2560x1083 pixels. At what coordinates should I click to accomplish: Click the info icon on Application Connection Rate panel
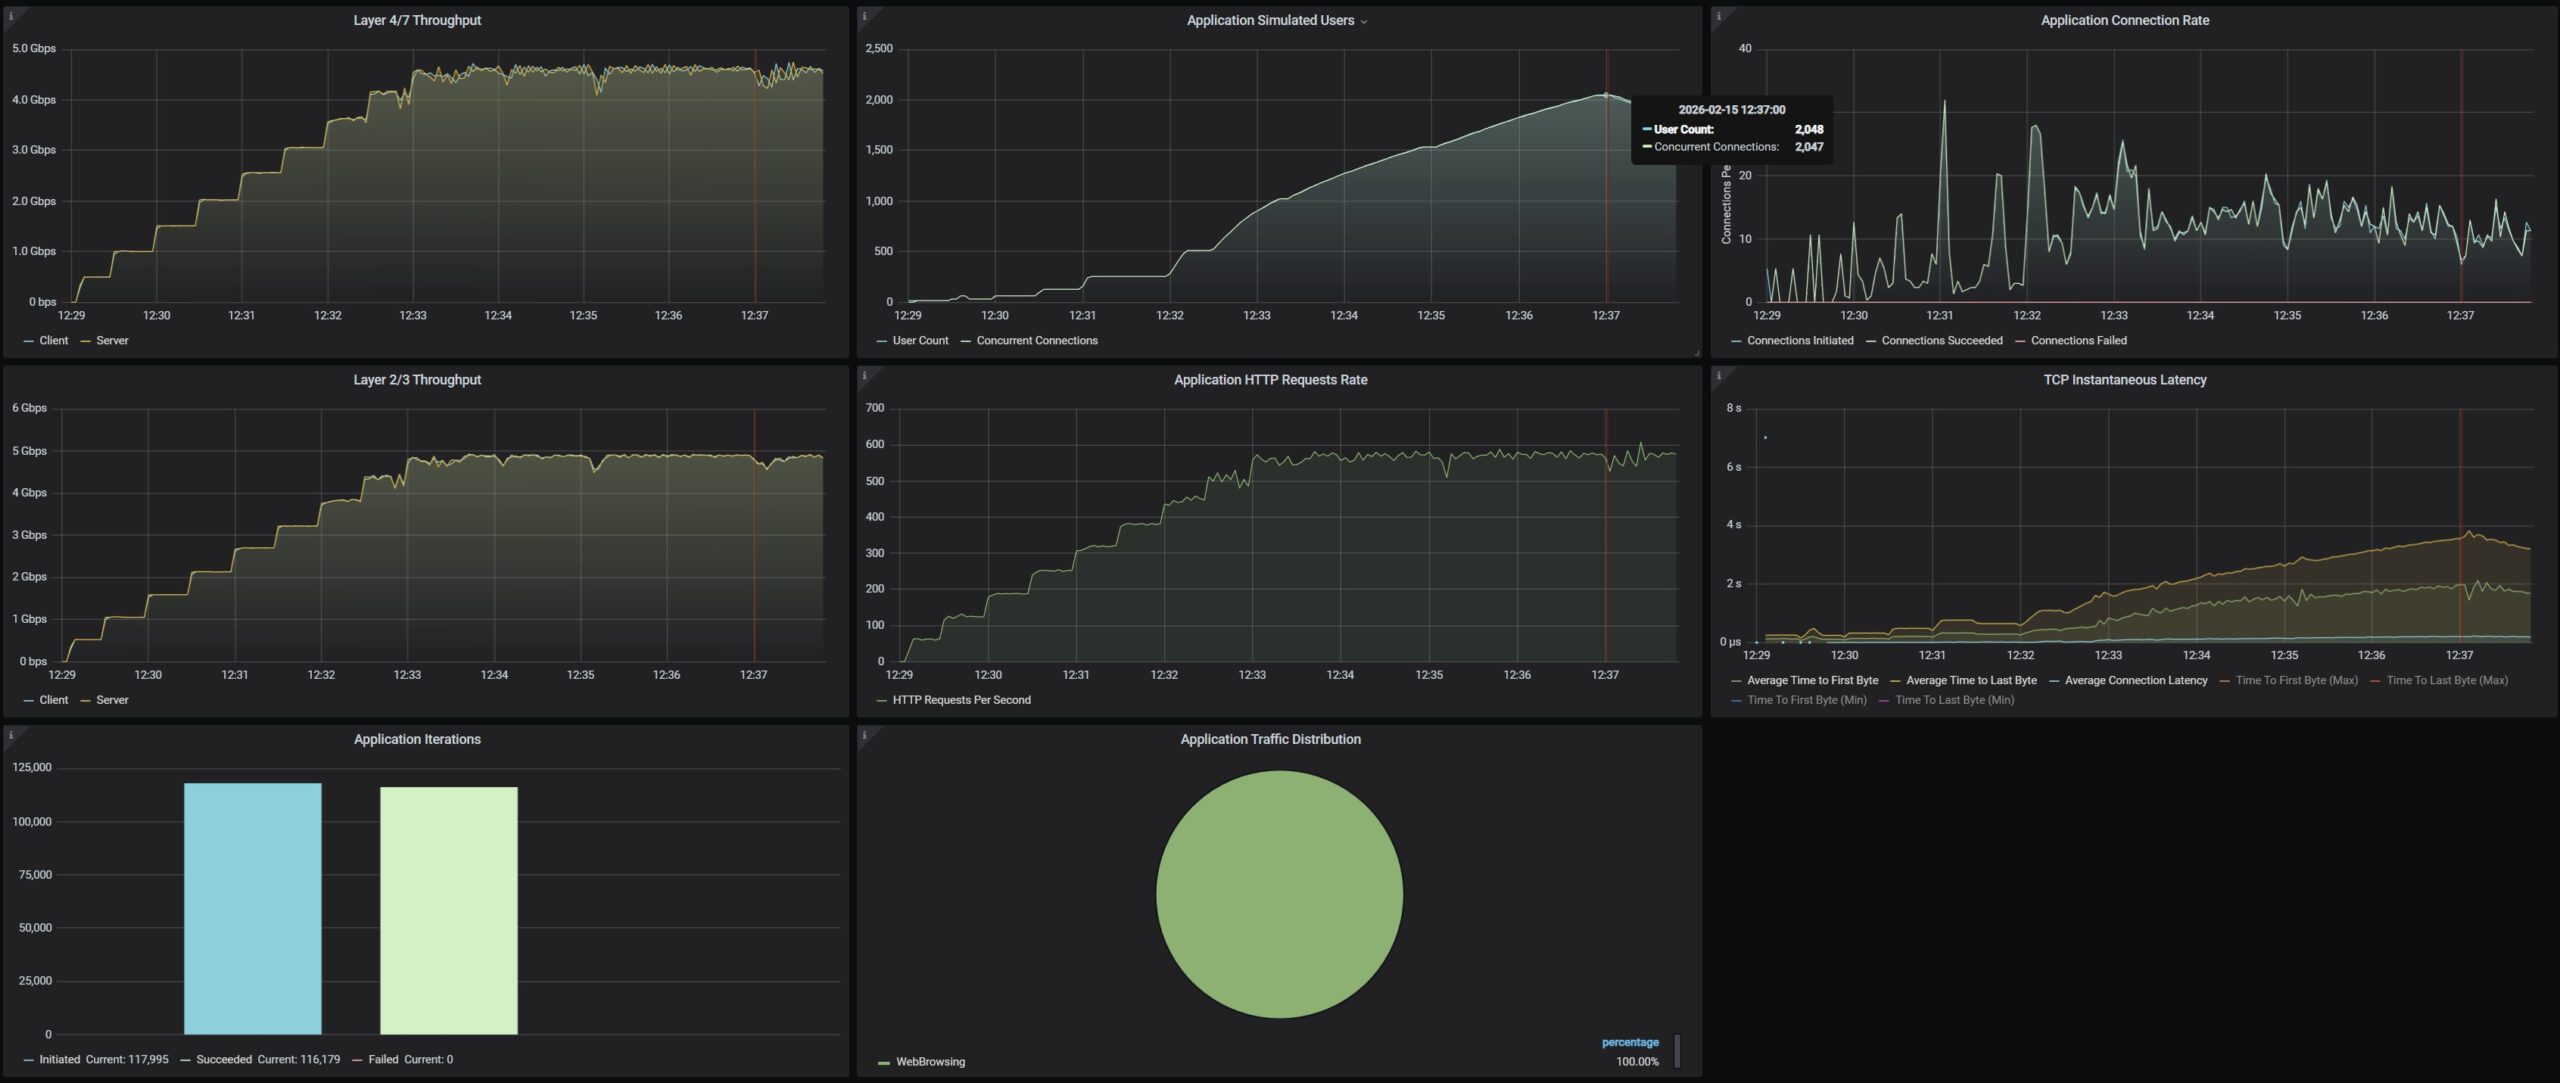pyautogui.click(x=1718, y=16)
